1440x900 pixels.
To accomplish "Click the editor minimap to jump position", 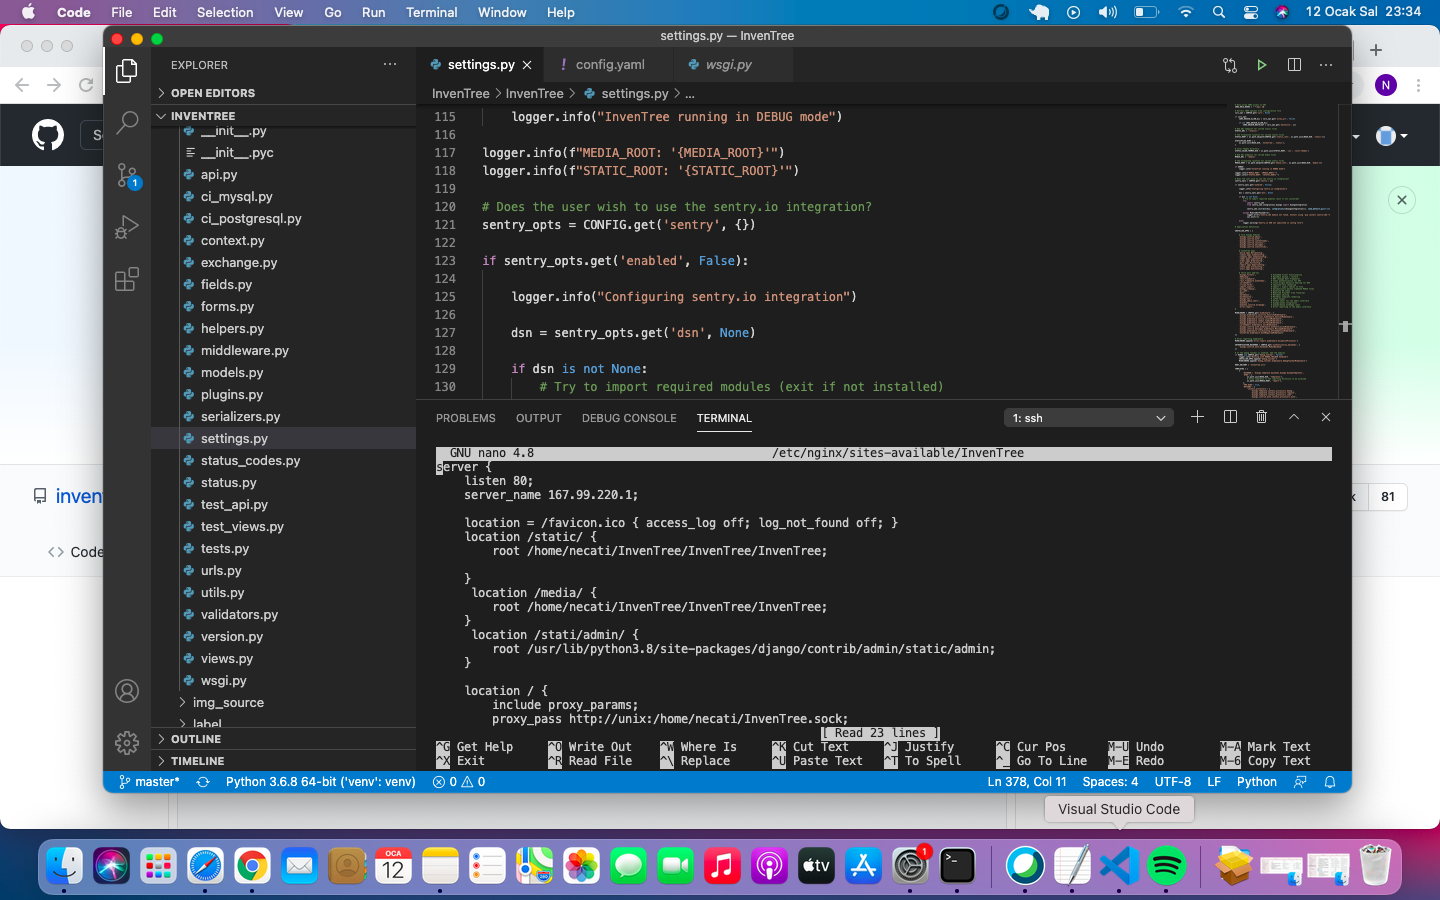I will tap(1280, 250).
